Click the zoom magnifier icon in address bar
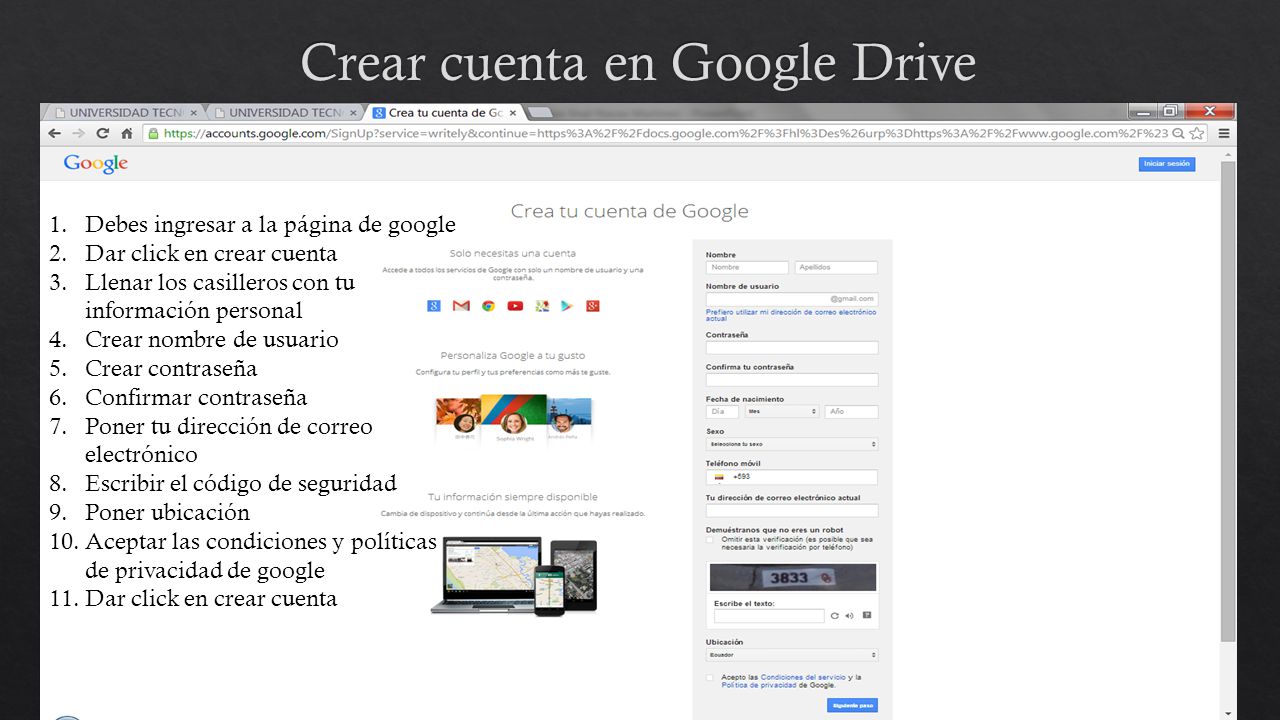The image size is (1280, 720). (1179, 133)
